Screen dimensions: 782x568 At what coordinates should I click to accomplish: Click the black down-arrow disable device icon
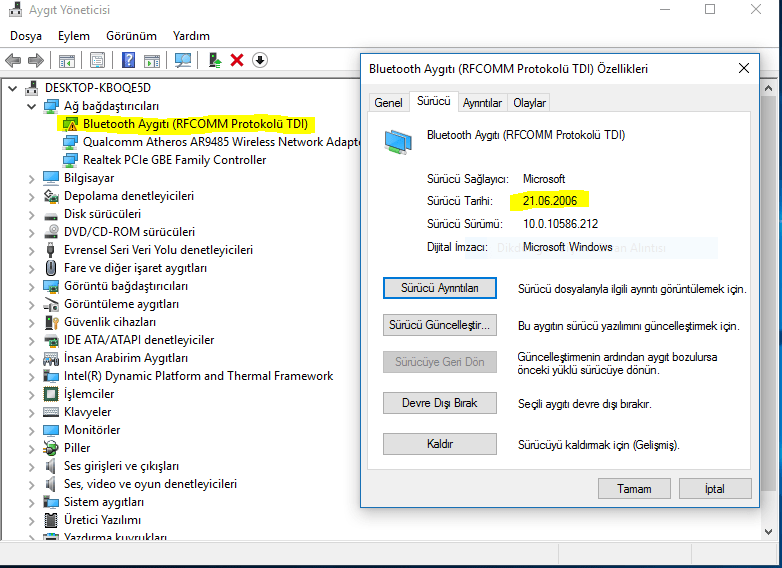[260, 60]
